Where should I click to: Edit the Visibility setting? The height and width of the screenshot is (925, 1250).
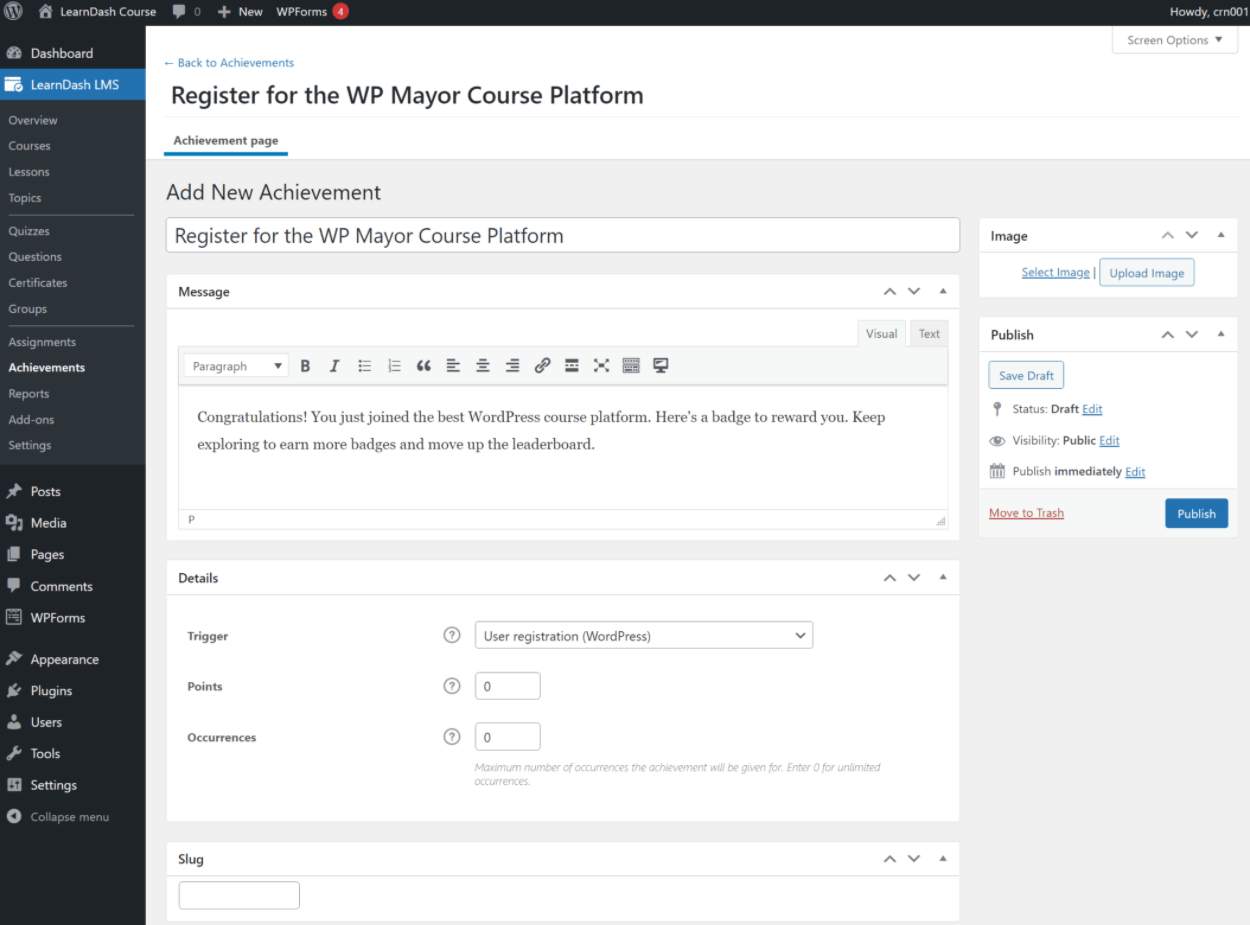pos(1109,440)
